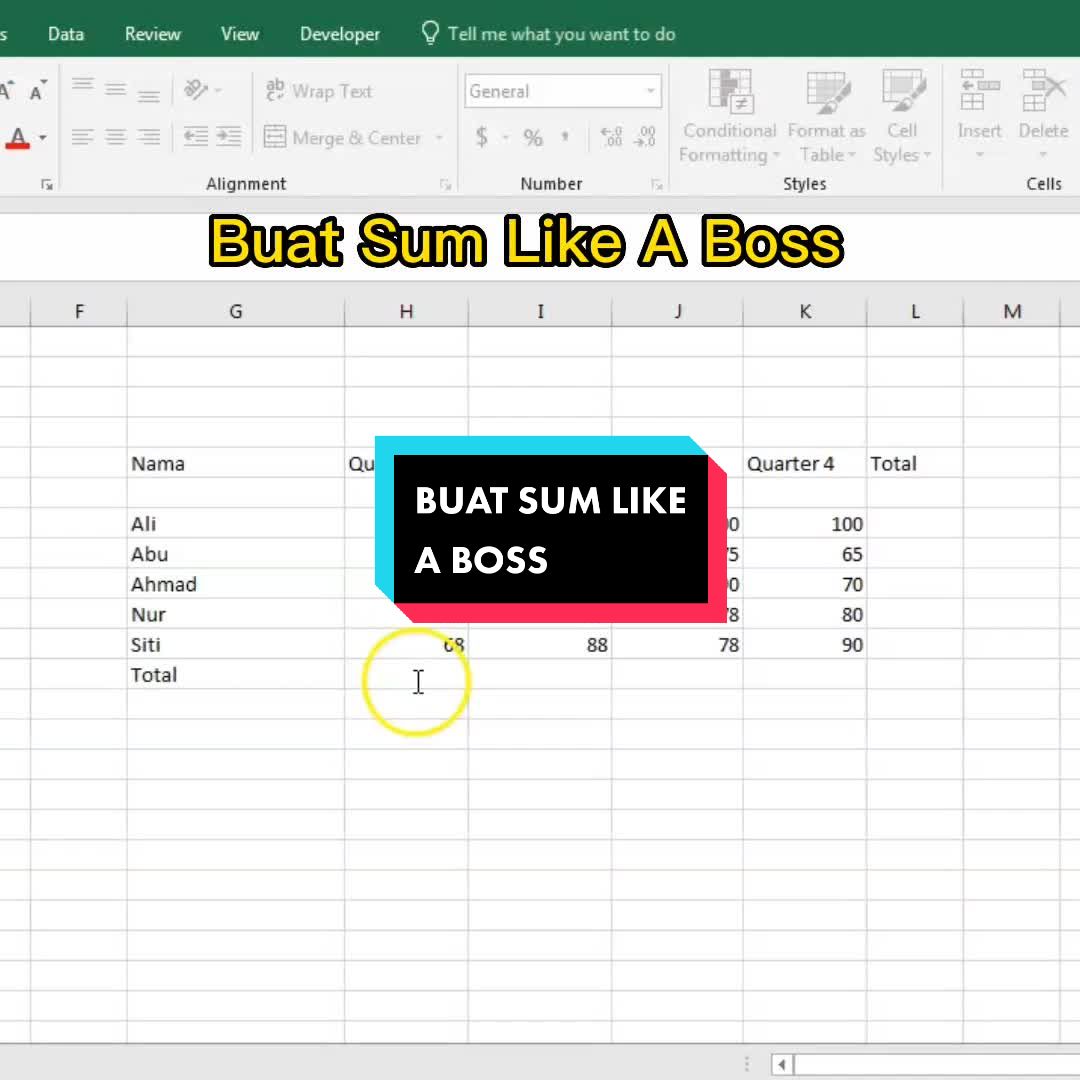Click horizontal scrollbar left arrow
Viewport: 1080px width, 1080px height.
click(x=782, y=1064)
